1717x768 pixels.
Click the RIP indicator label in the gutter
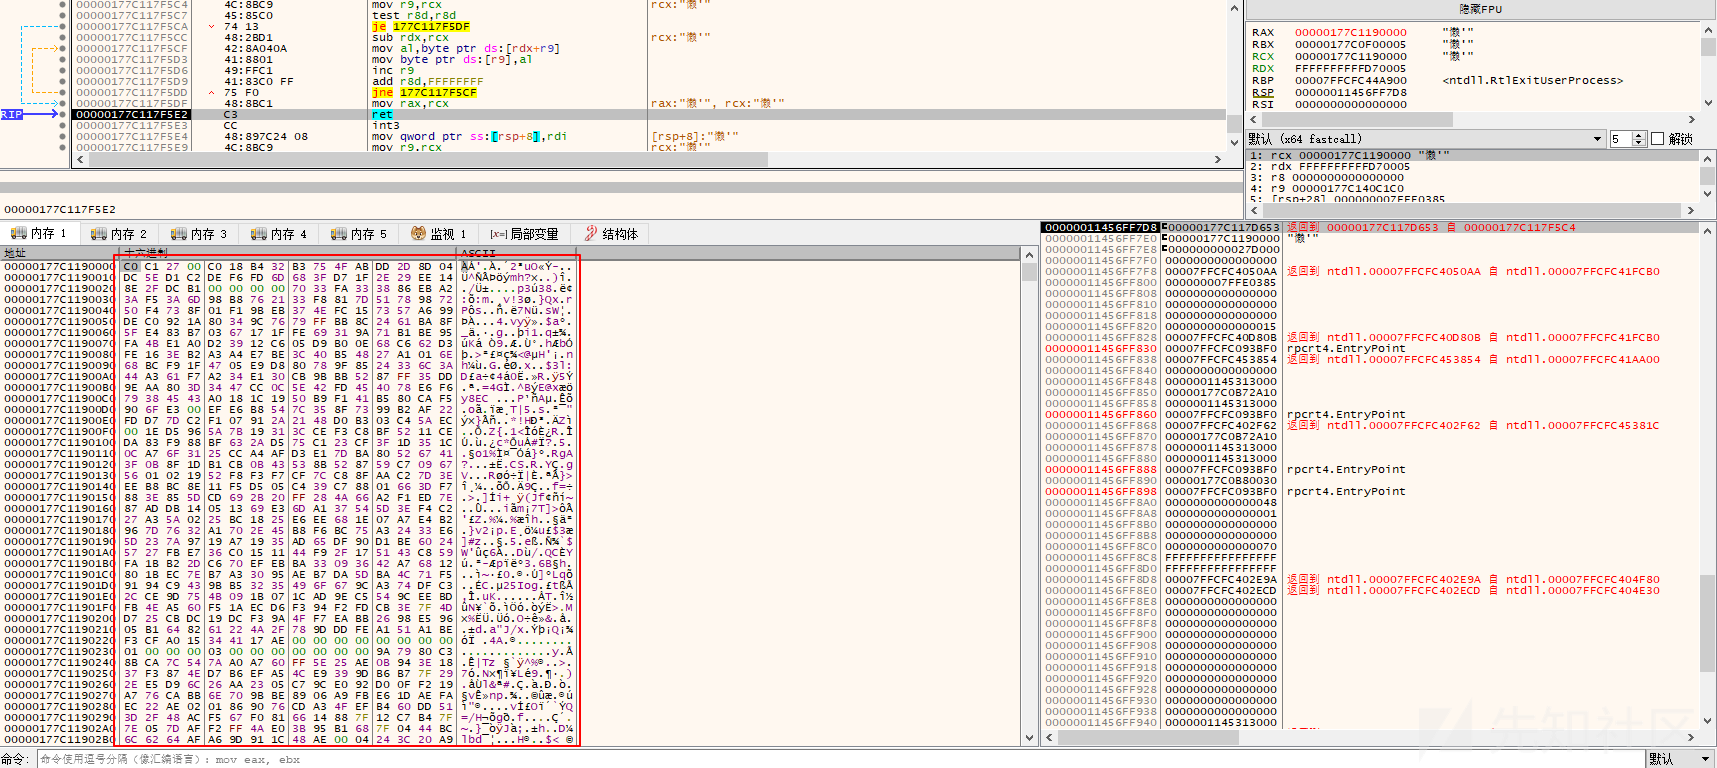[12, 115]
